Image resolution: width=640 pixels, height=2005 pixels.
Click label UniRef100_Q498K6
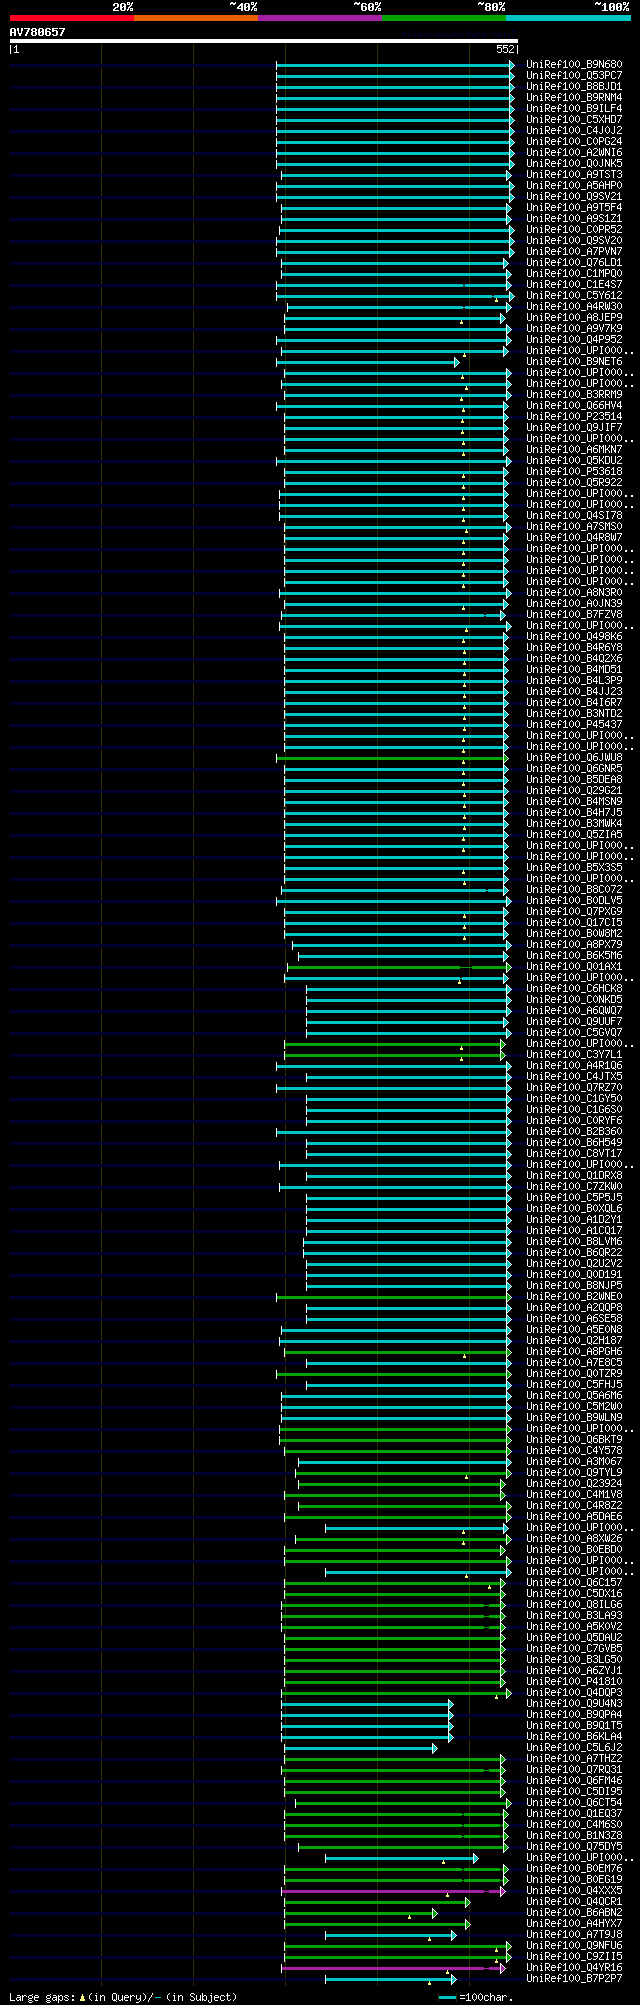(574, 636)
